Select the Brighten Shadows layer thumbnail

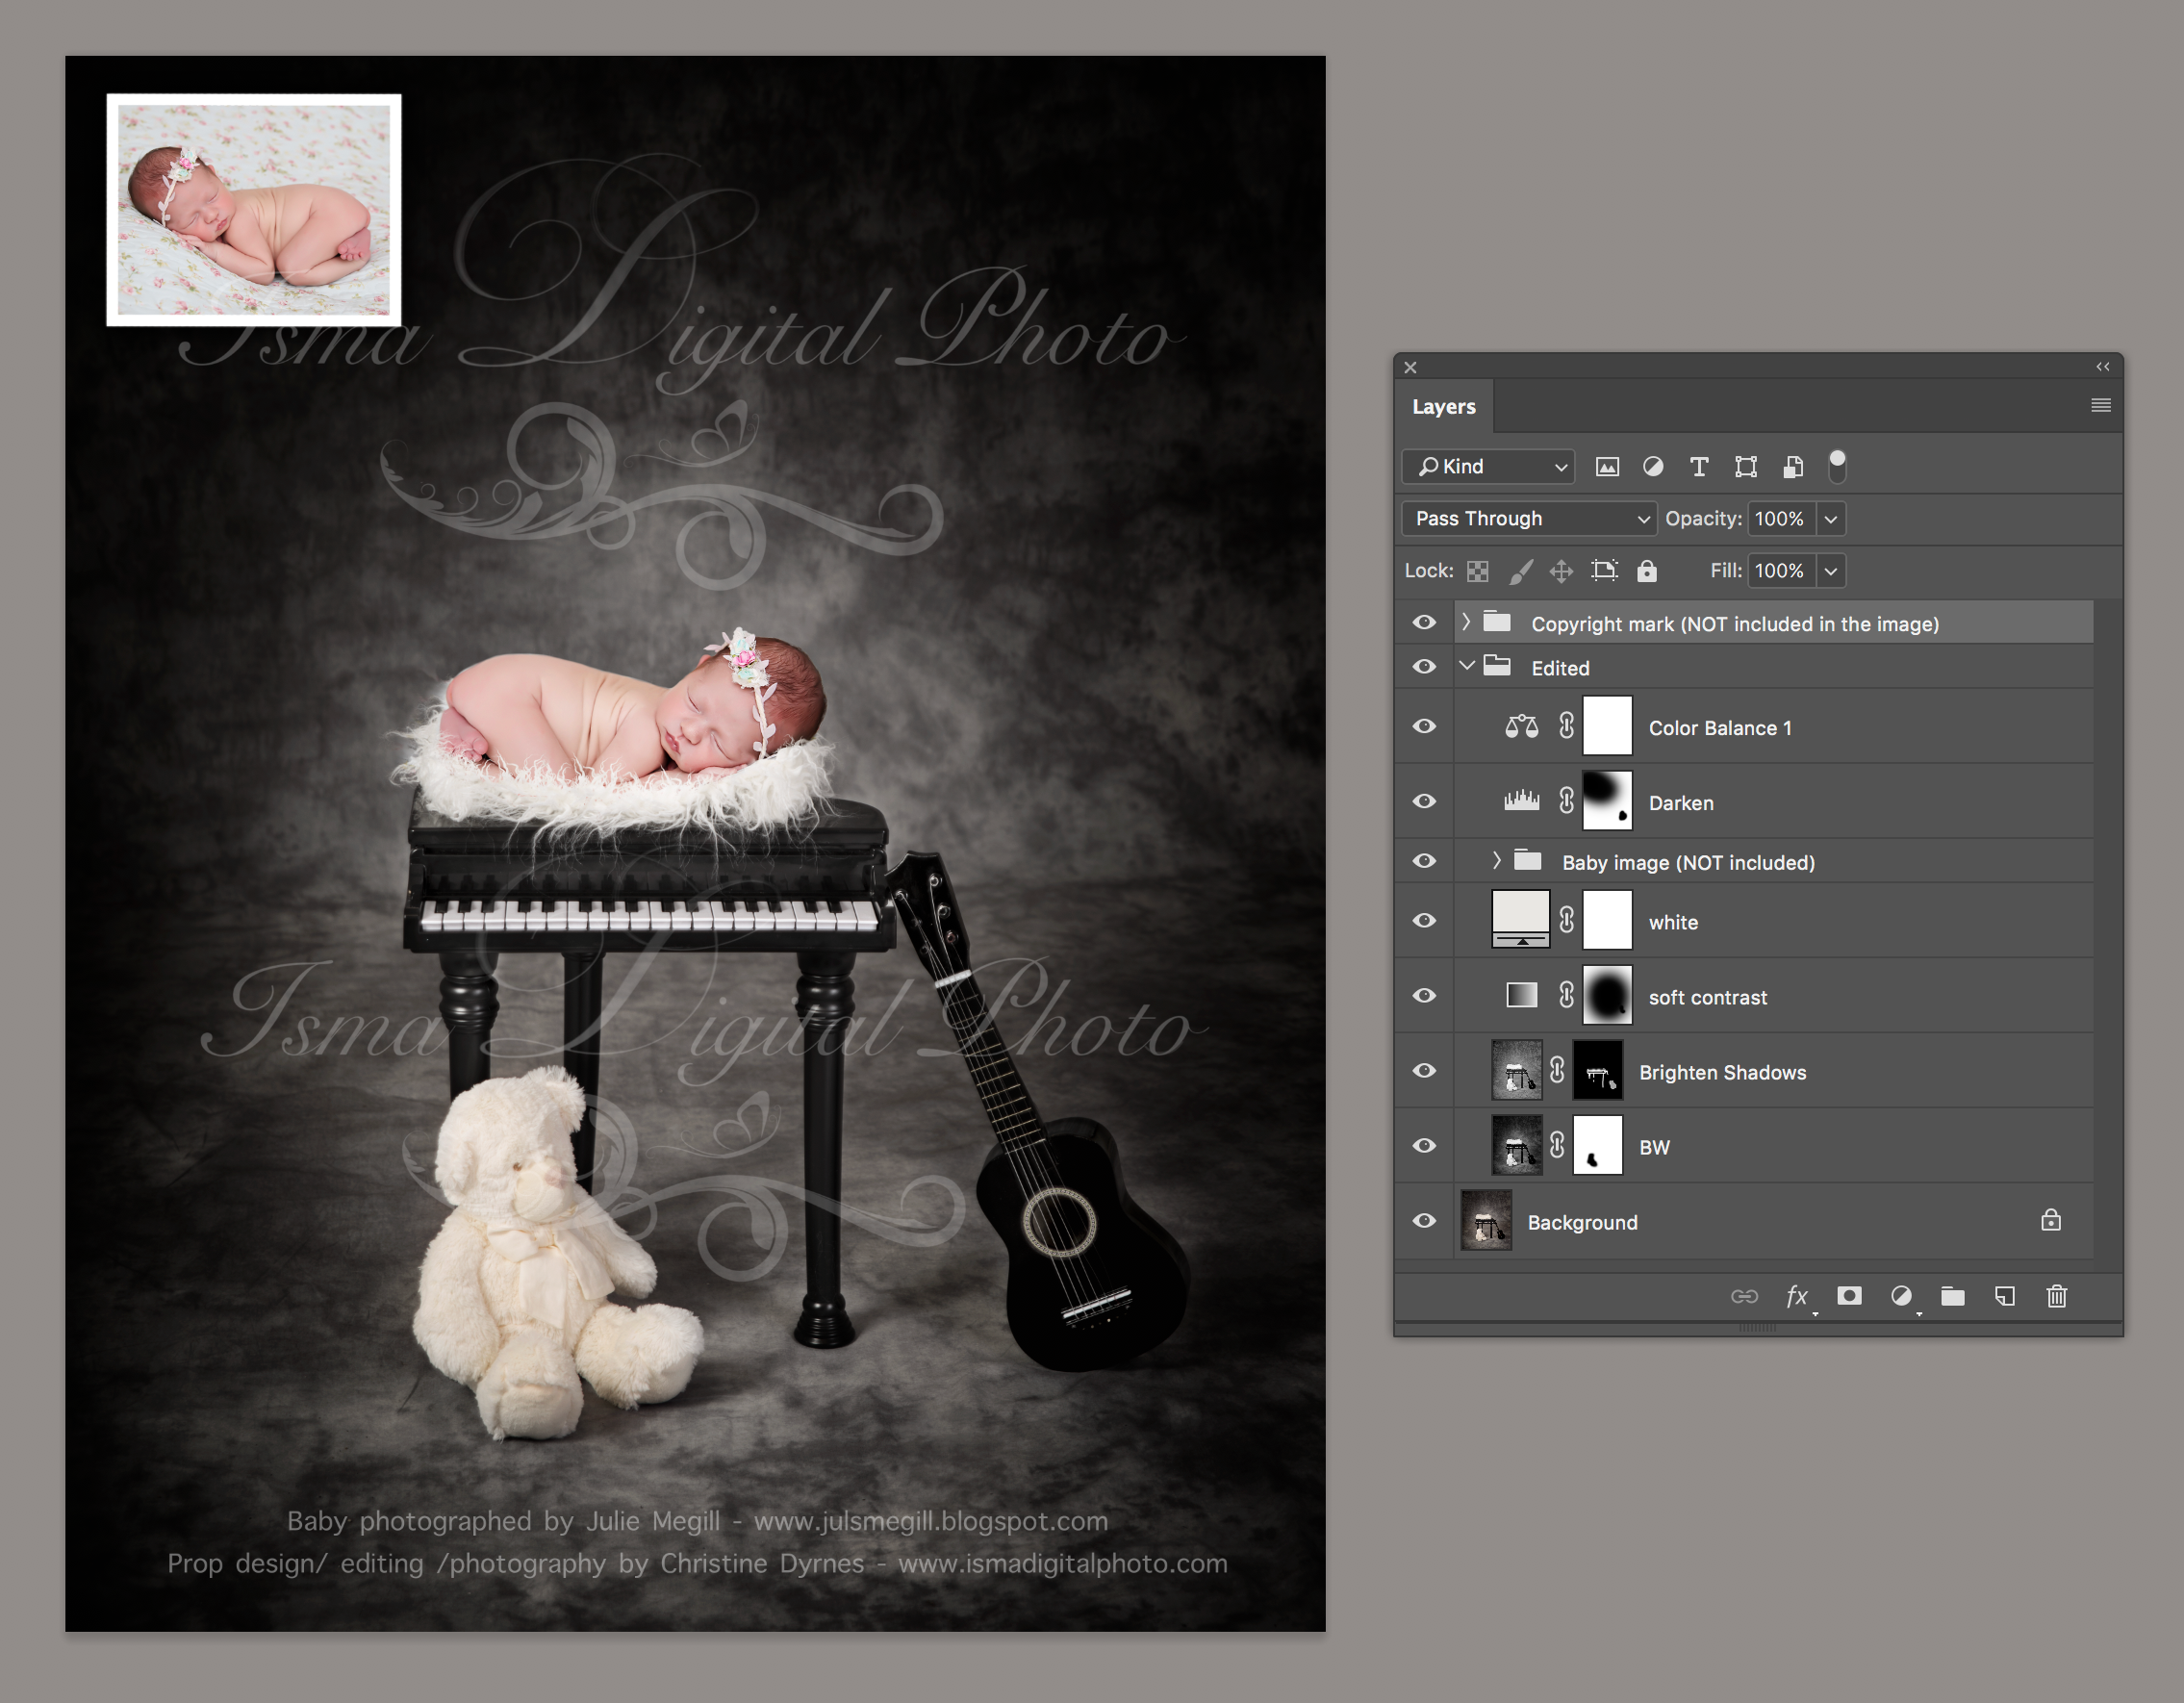point(1516,1070)
